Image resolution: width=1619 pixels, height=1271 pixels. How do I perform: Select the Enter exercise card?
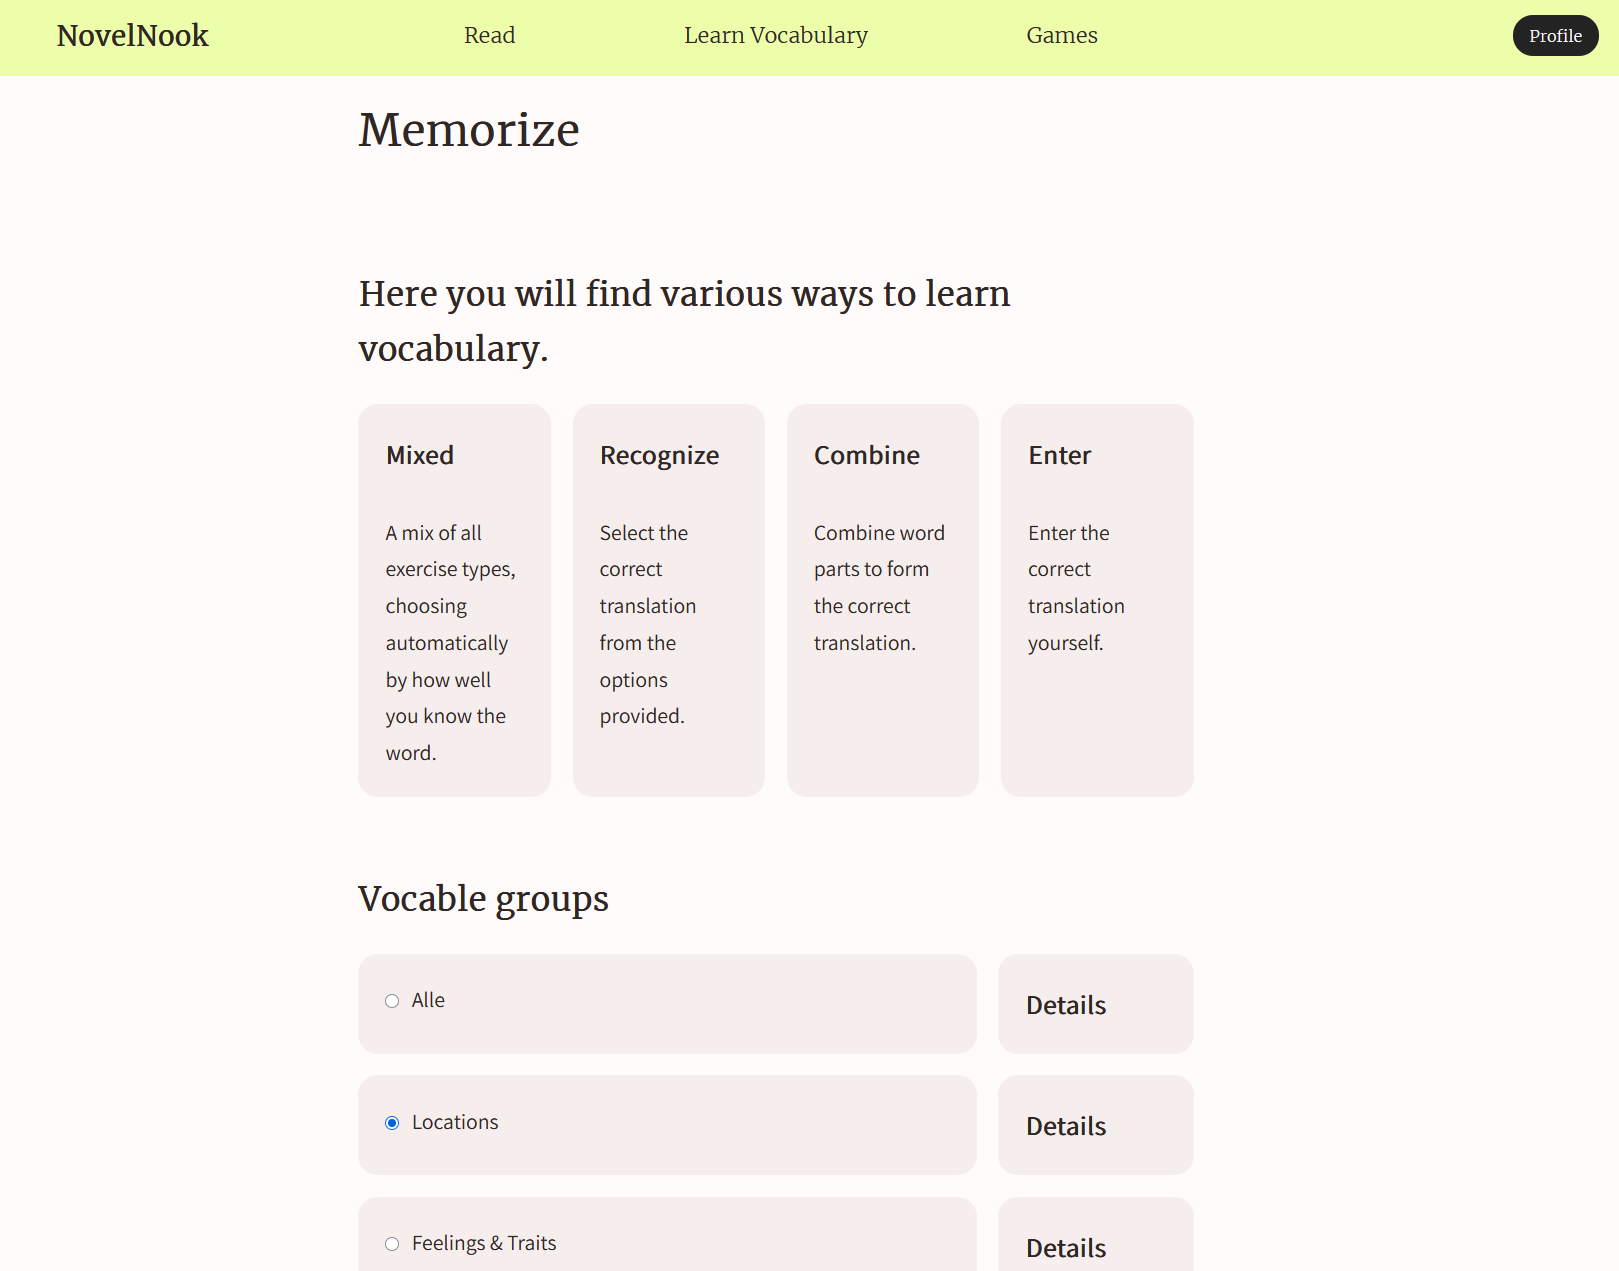1097,600
